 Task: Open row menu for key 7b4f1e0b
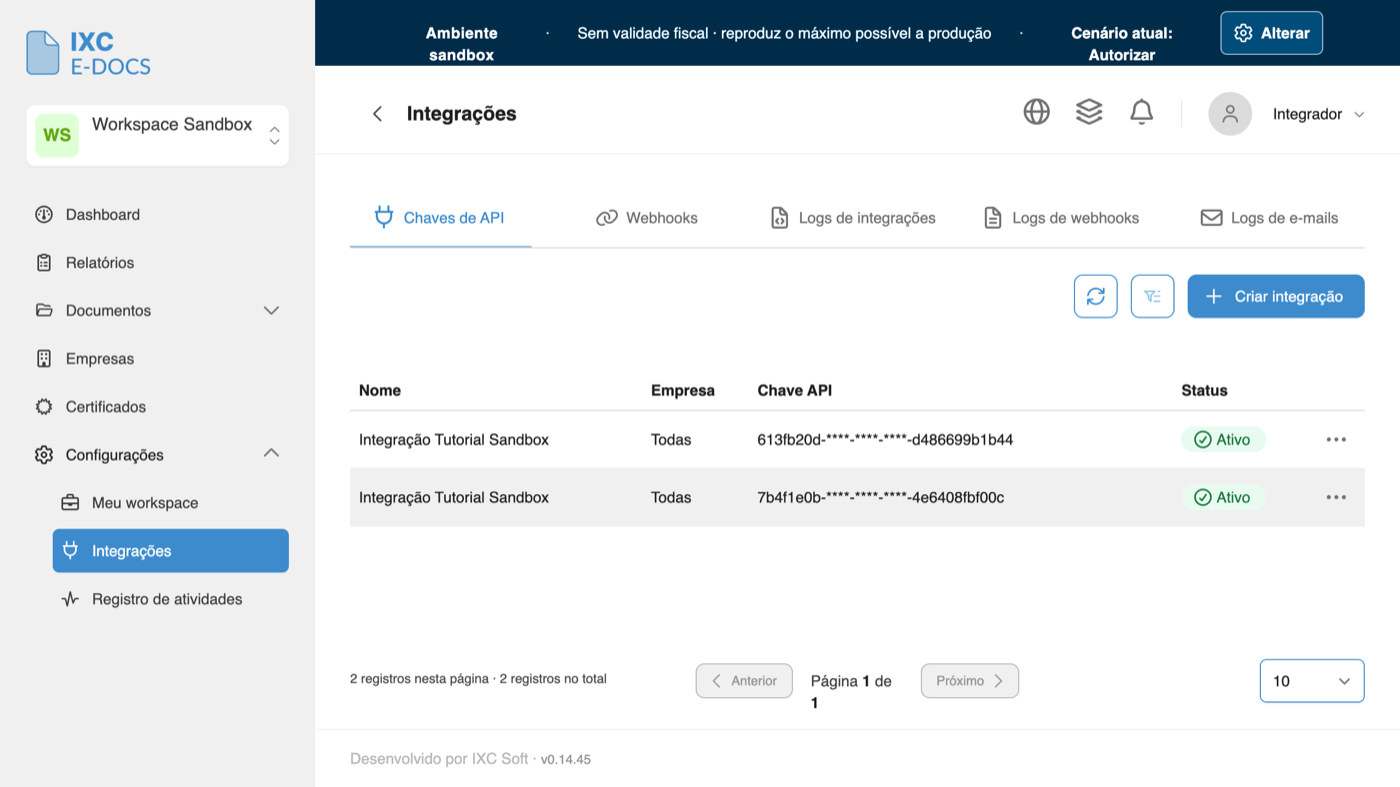point(1336,497)
